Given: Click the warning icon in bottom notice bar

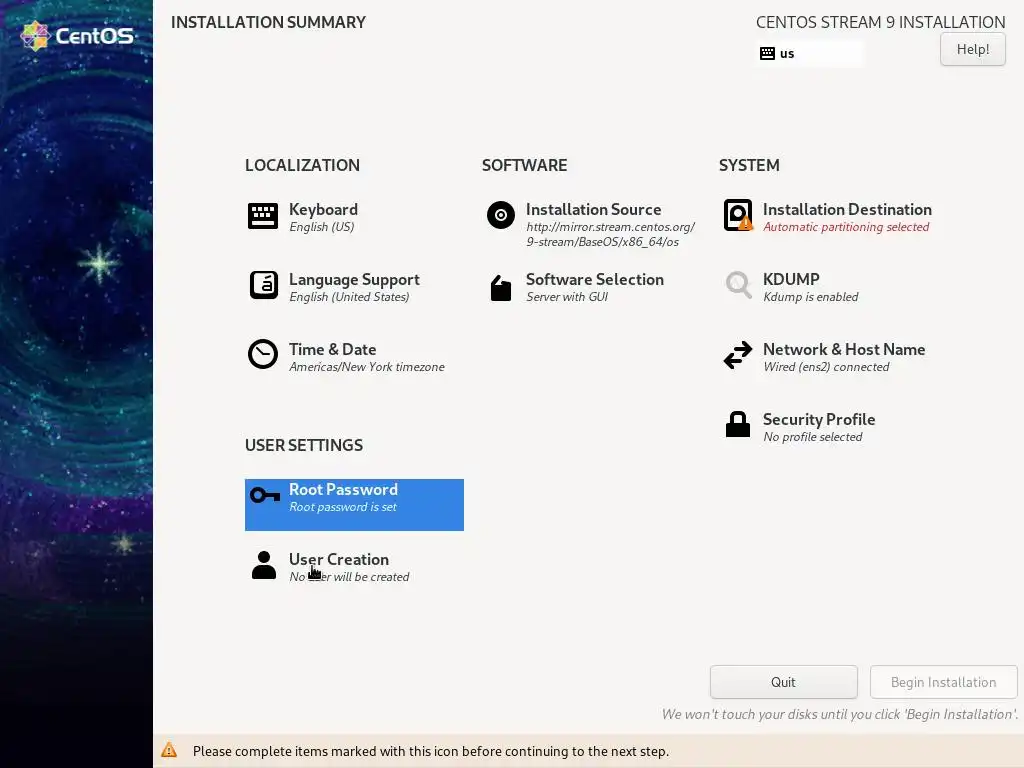Looking at the screenshot, I should point(169,750).
